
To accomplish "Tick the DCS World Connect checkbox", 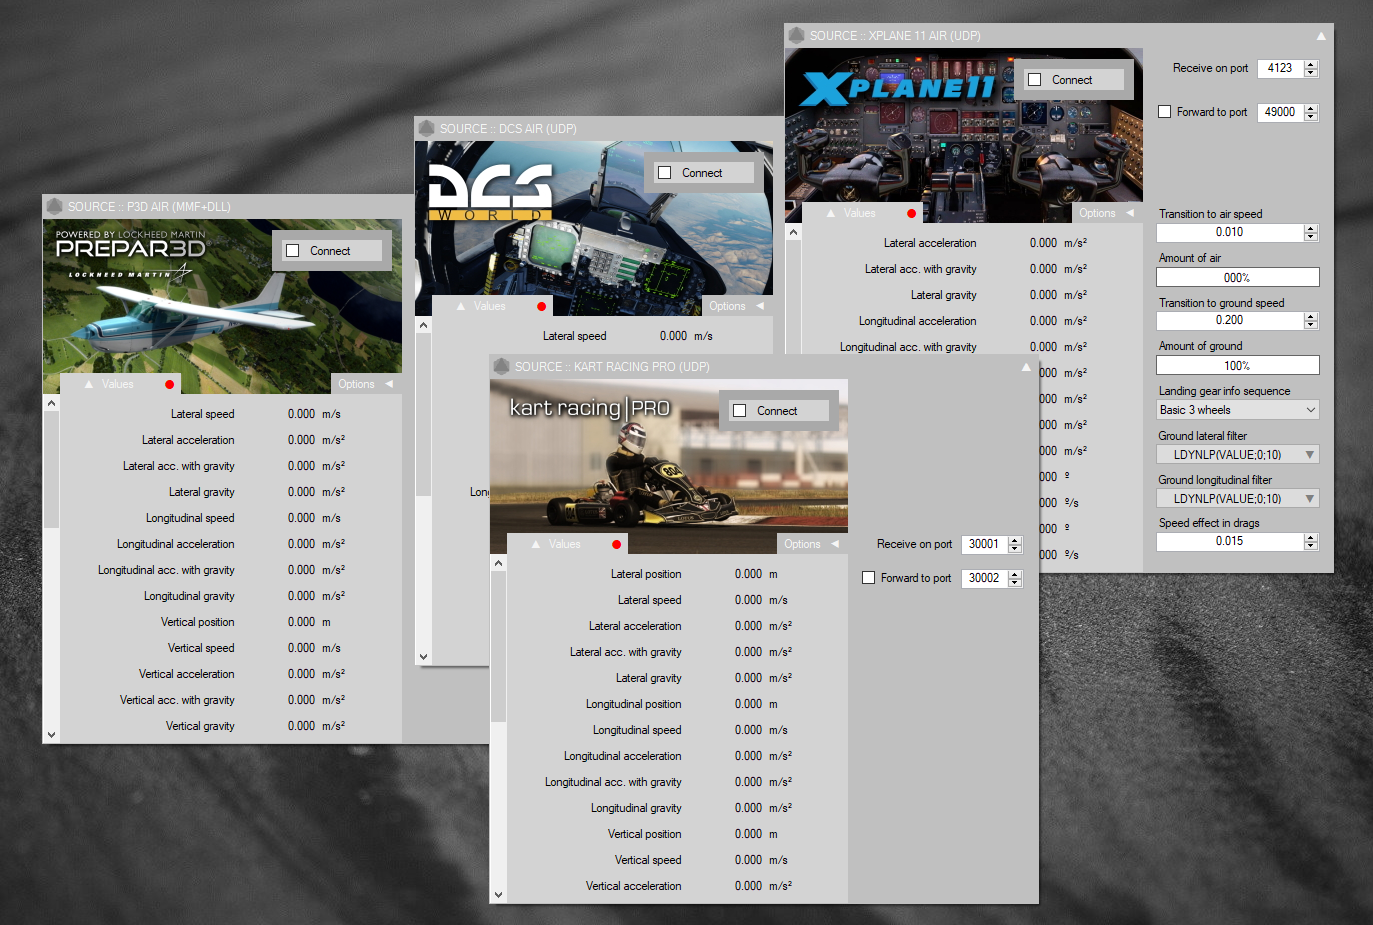I will tap(665, 173).
